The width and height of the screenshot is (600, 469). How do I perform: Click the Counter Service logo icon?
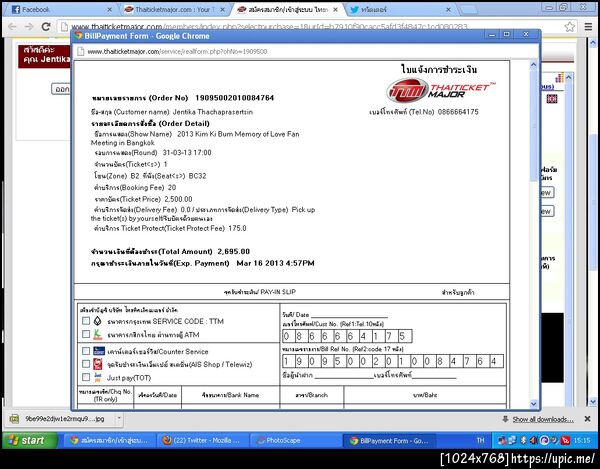(x=99, y=351)
